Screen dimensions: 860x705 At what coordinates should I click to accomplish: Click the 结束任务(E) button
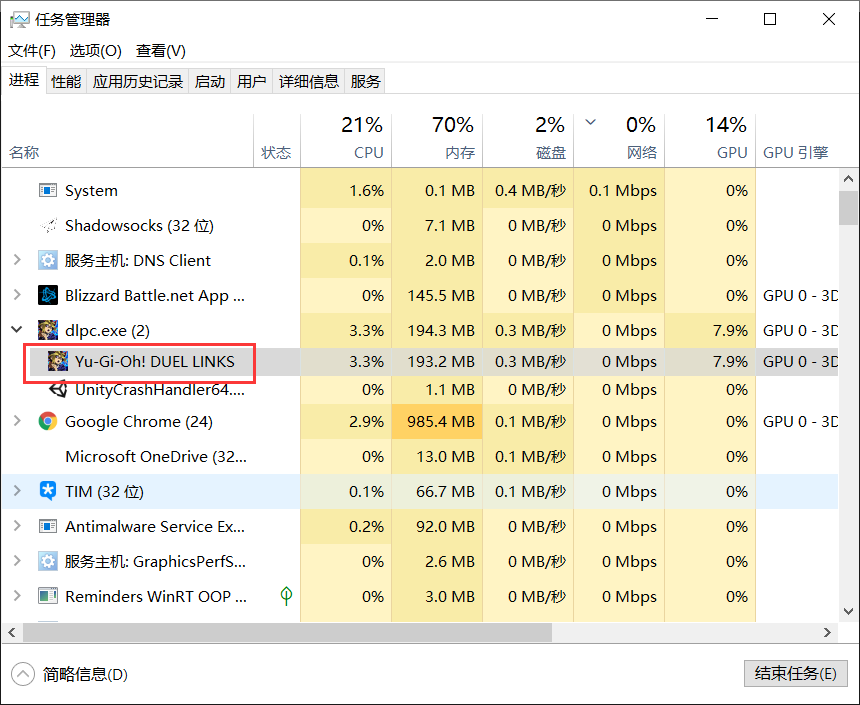point(795,673)
